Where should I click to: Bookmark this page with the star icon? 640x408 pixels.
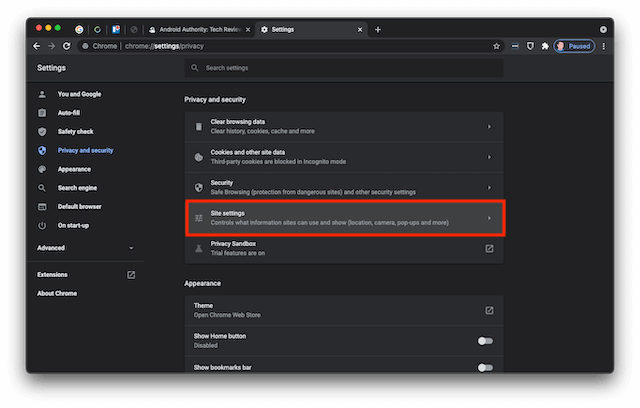[x=496, y=46]
